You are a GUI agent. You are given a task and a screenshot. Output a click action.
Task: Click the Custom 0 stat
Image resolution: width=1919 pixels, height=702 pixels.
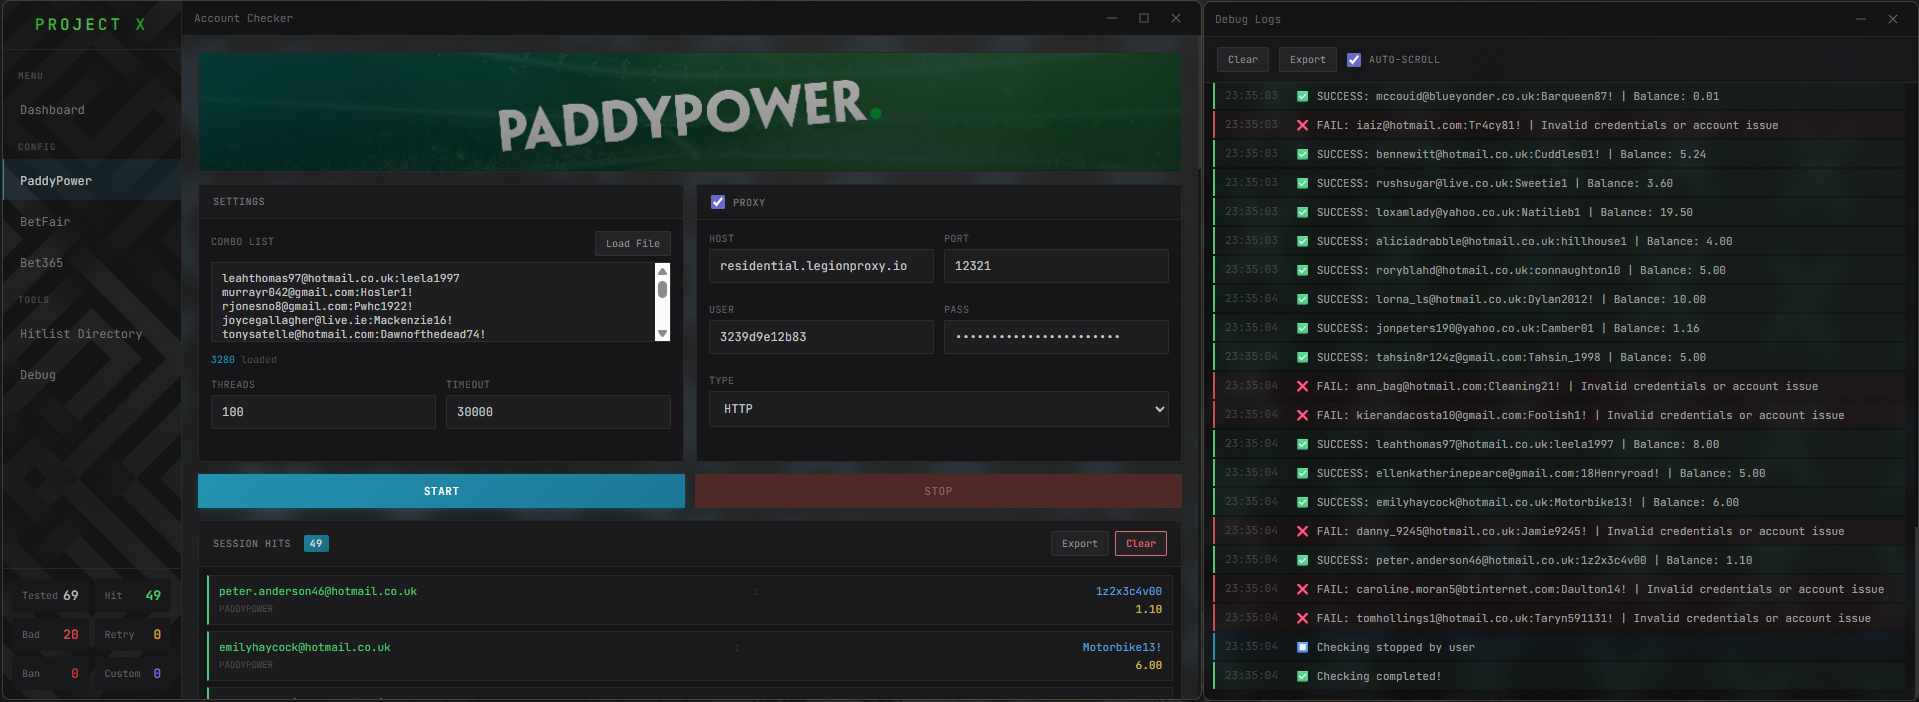tap(133, 674)
